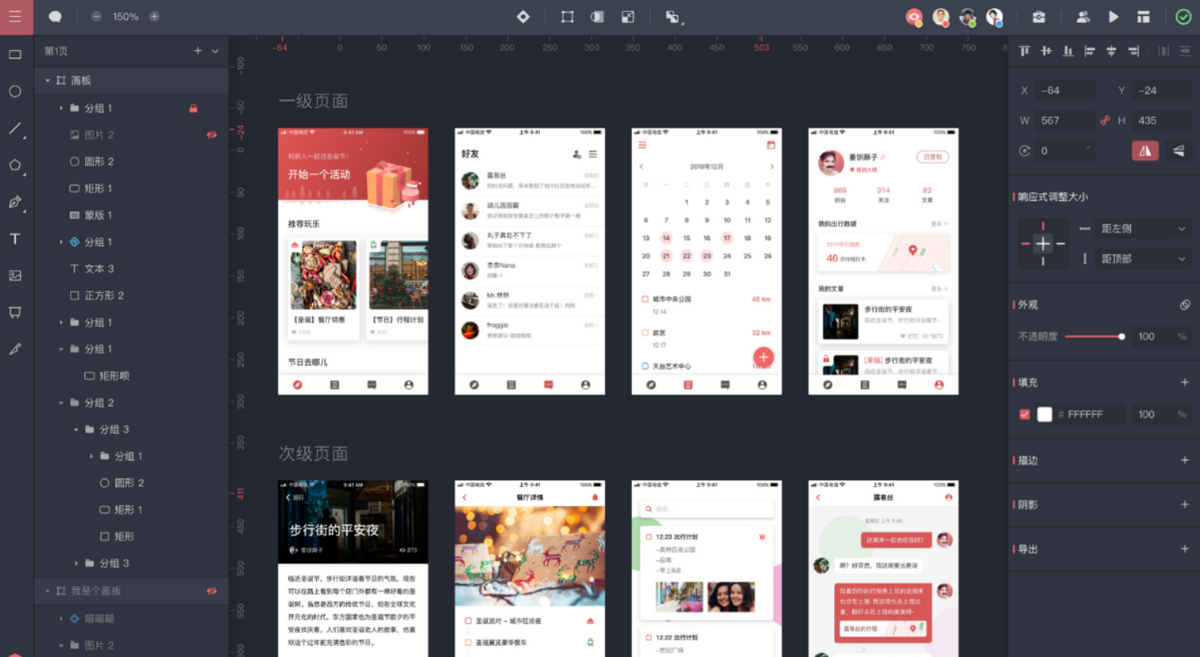Select the Image tool
This screenshot has height=657, width=1200.
click(15, 275)
